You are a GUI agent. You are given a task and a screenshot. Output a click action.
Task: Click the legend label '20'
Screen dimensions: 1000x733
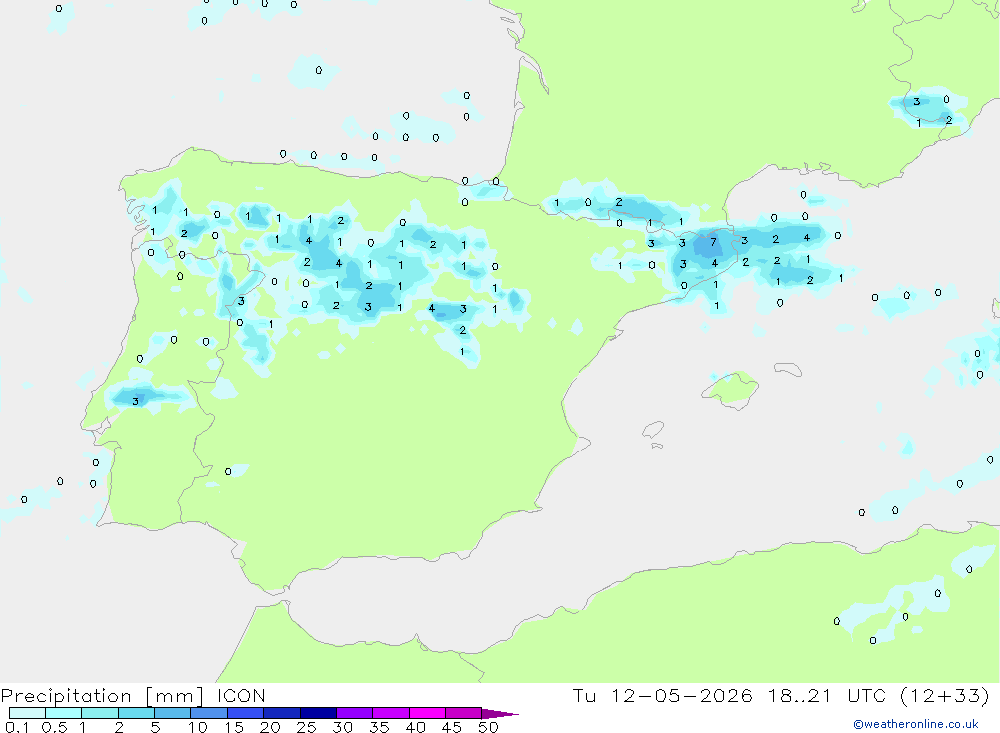[270, 727]
